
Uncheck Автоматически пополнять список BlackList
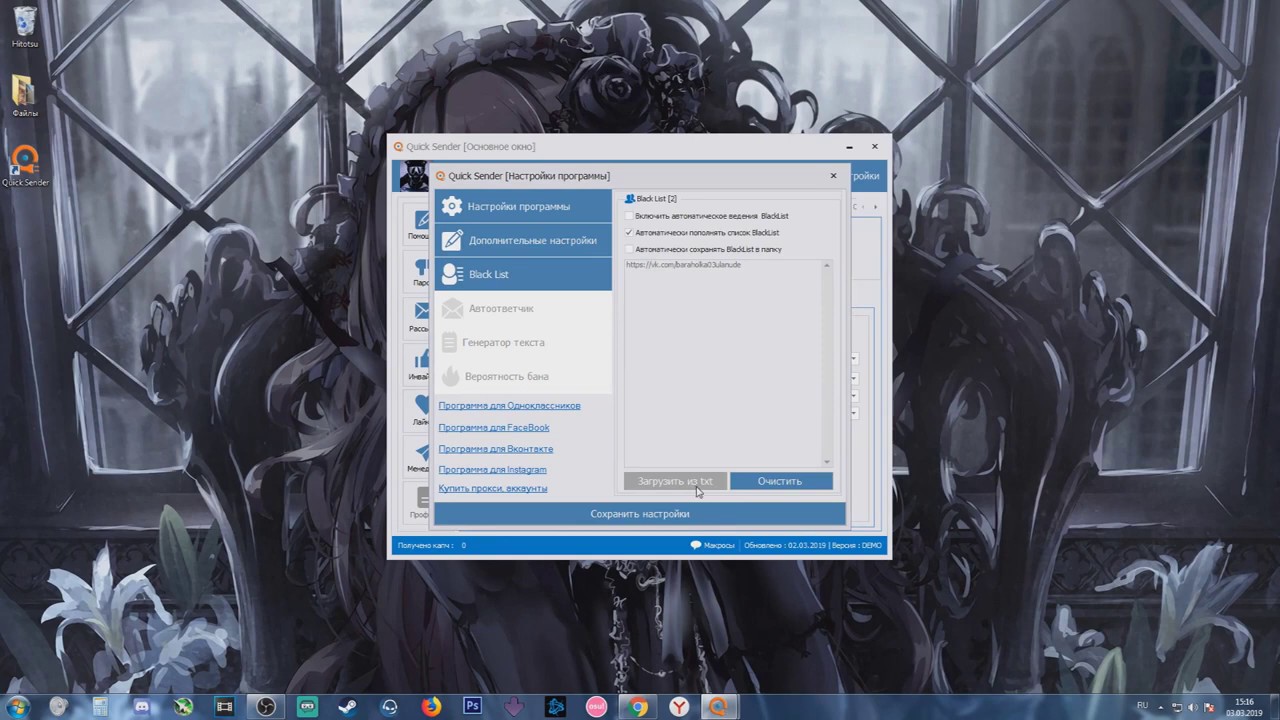(x=629, y=233)
